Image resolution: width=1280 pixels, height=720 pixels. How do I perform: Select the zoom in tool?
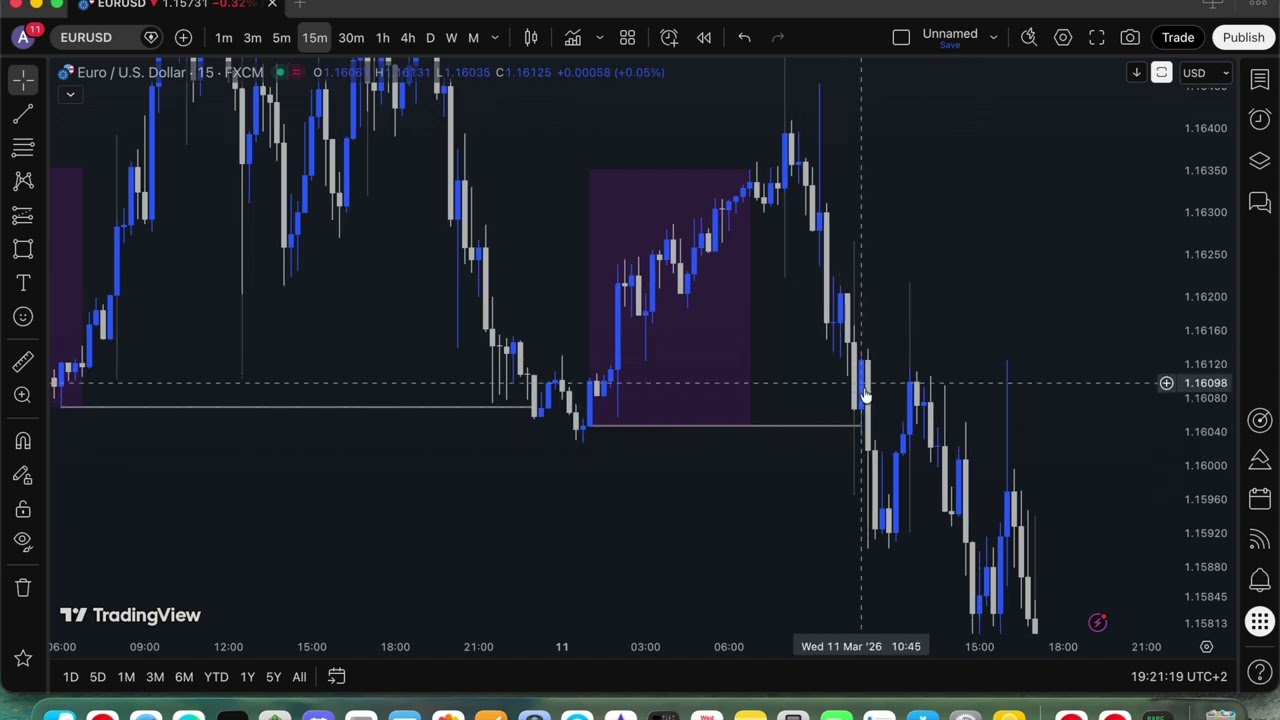pyautogui.click(x=23, y=395)
